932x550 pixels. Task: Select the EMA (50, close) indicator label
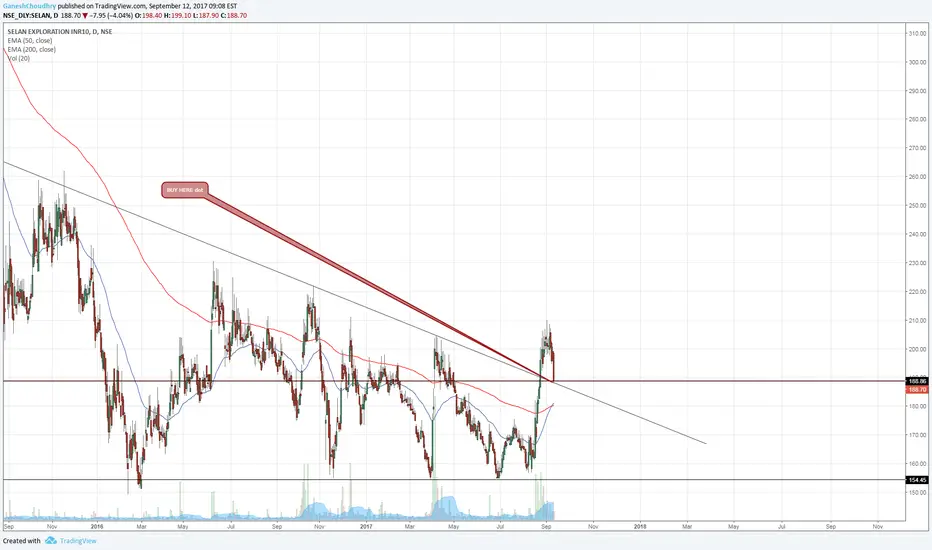(30, 40)
